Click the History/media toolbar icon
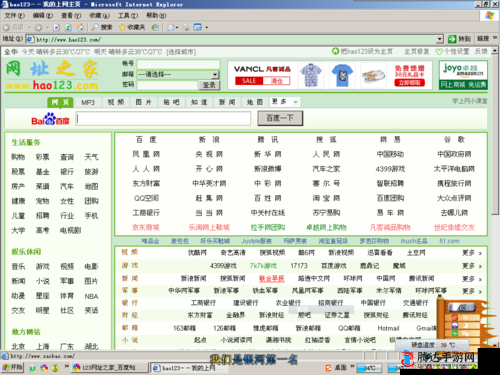500x375 pixels. (x=155, y=27)
